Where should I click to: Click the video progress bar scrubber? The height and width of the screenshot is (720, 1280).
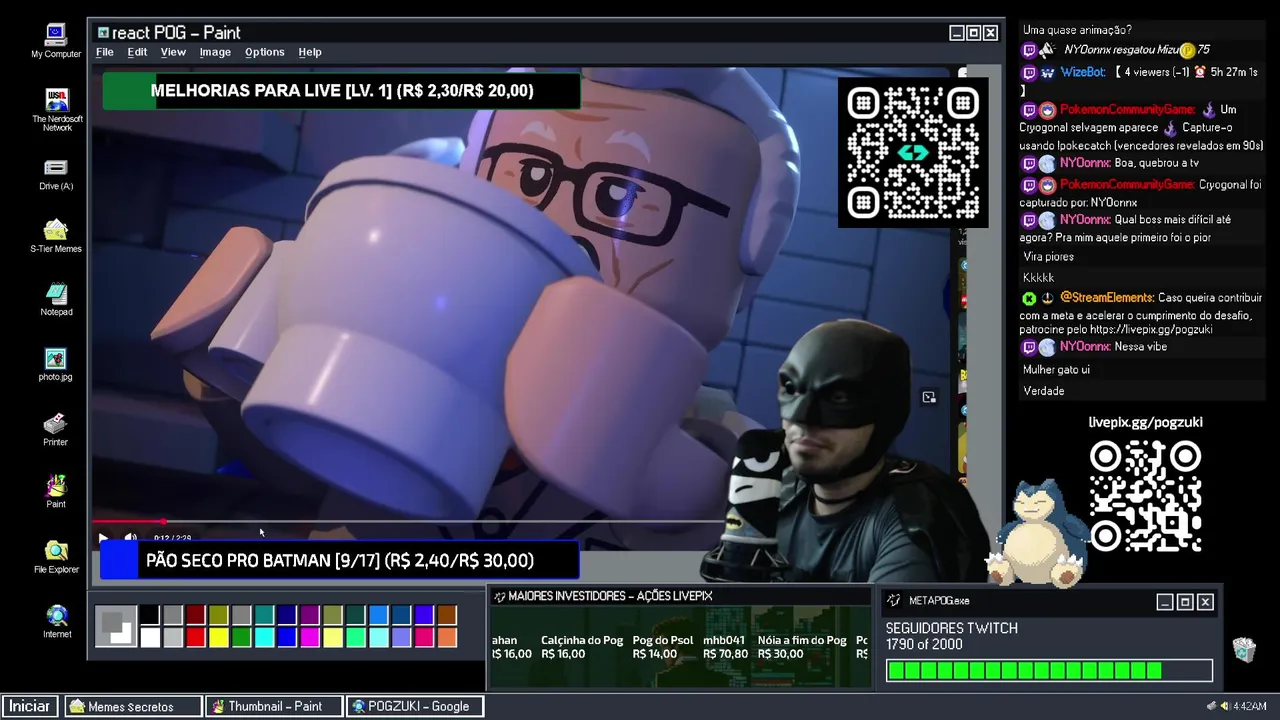click(163, 521)
